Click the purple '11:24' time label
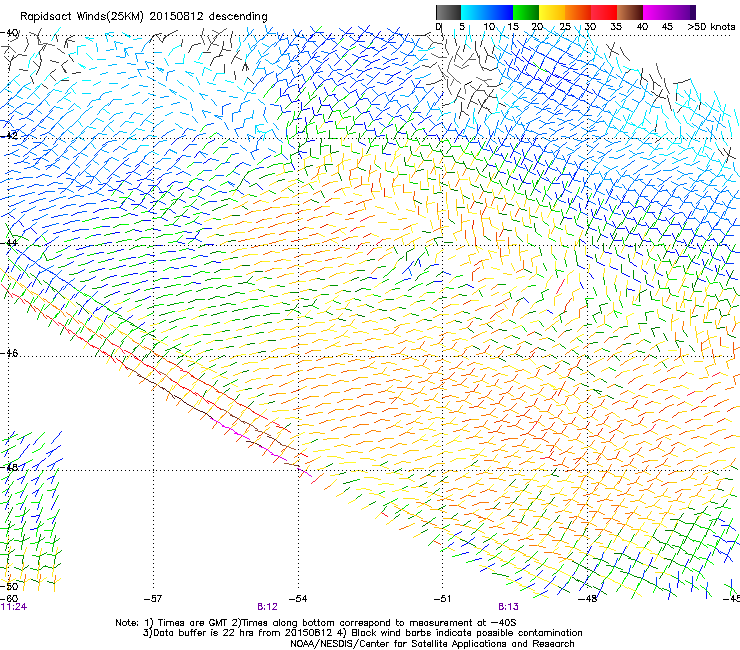The image size is (740, 650). coord(14,607)
